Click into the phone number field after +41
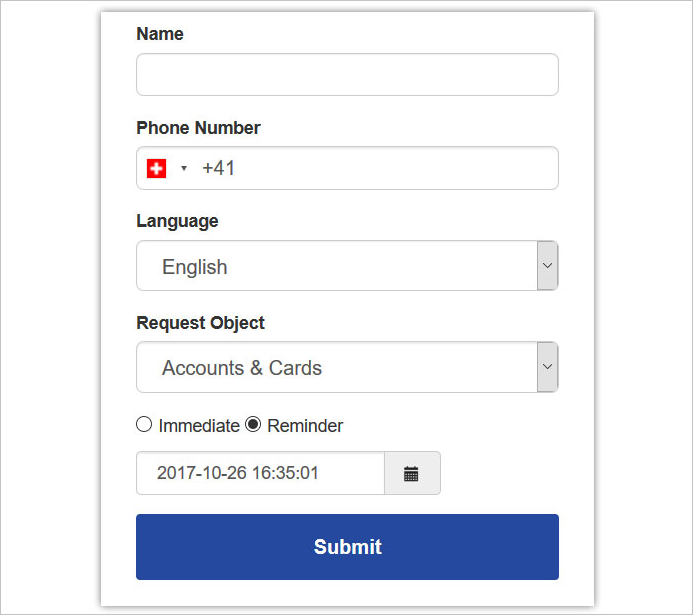This screenshot has width=693, height=615. (393, 168)
